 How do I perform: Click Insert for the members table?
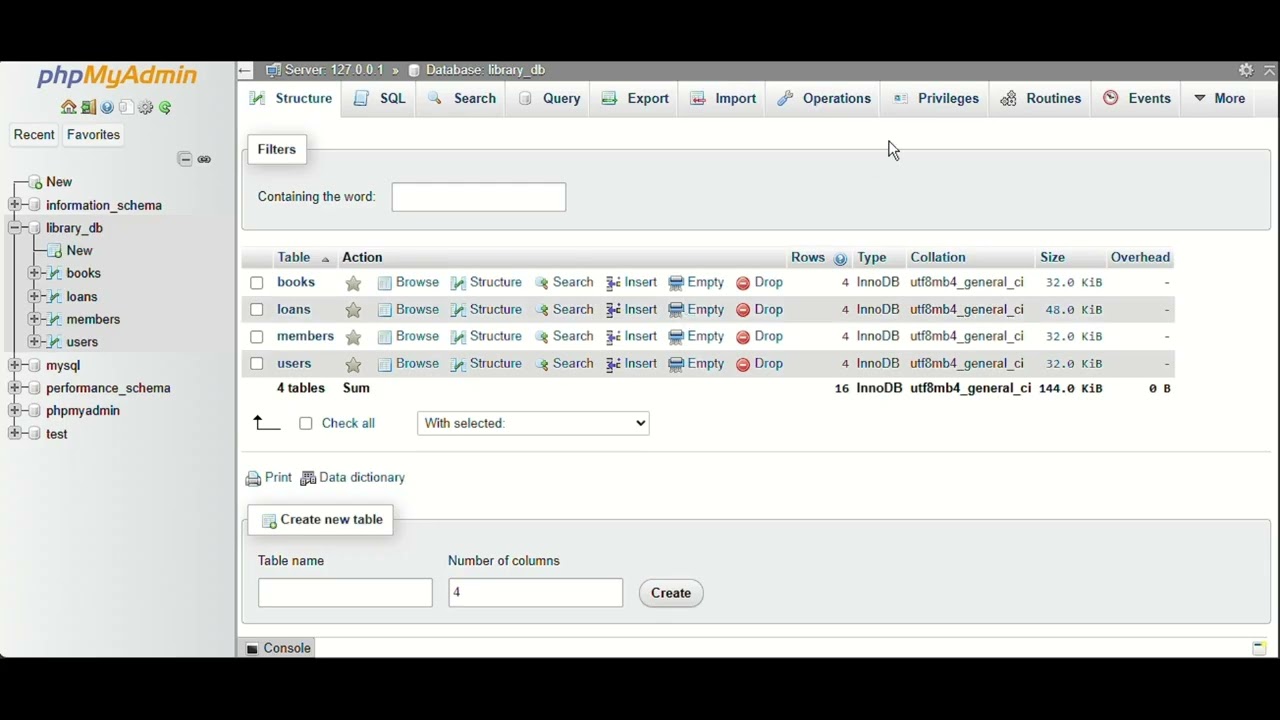pos(631,337)
